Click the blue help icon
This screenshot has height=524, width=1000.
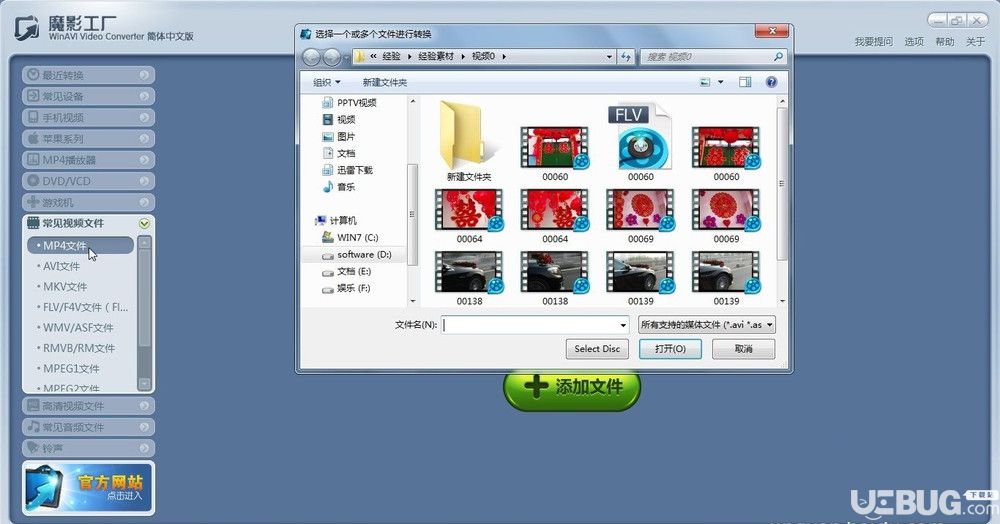(771, 82)
